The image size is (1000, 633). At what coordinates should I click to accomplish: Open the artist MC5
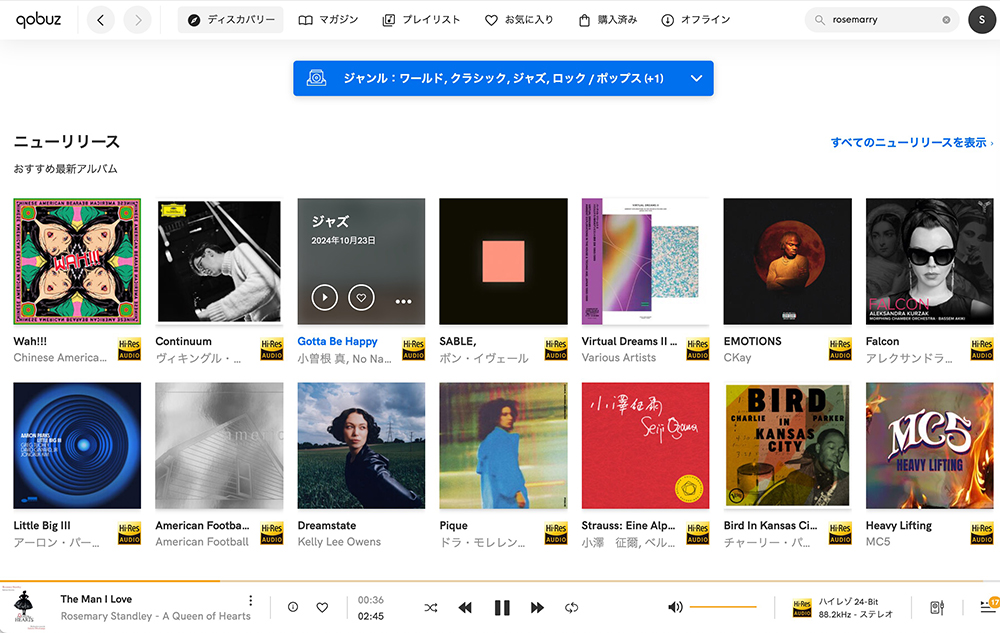click(878, 542)
